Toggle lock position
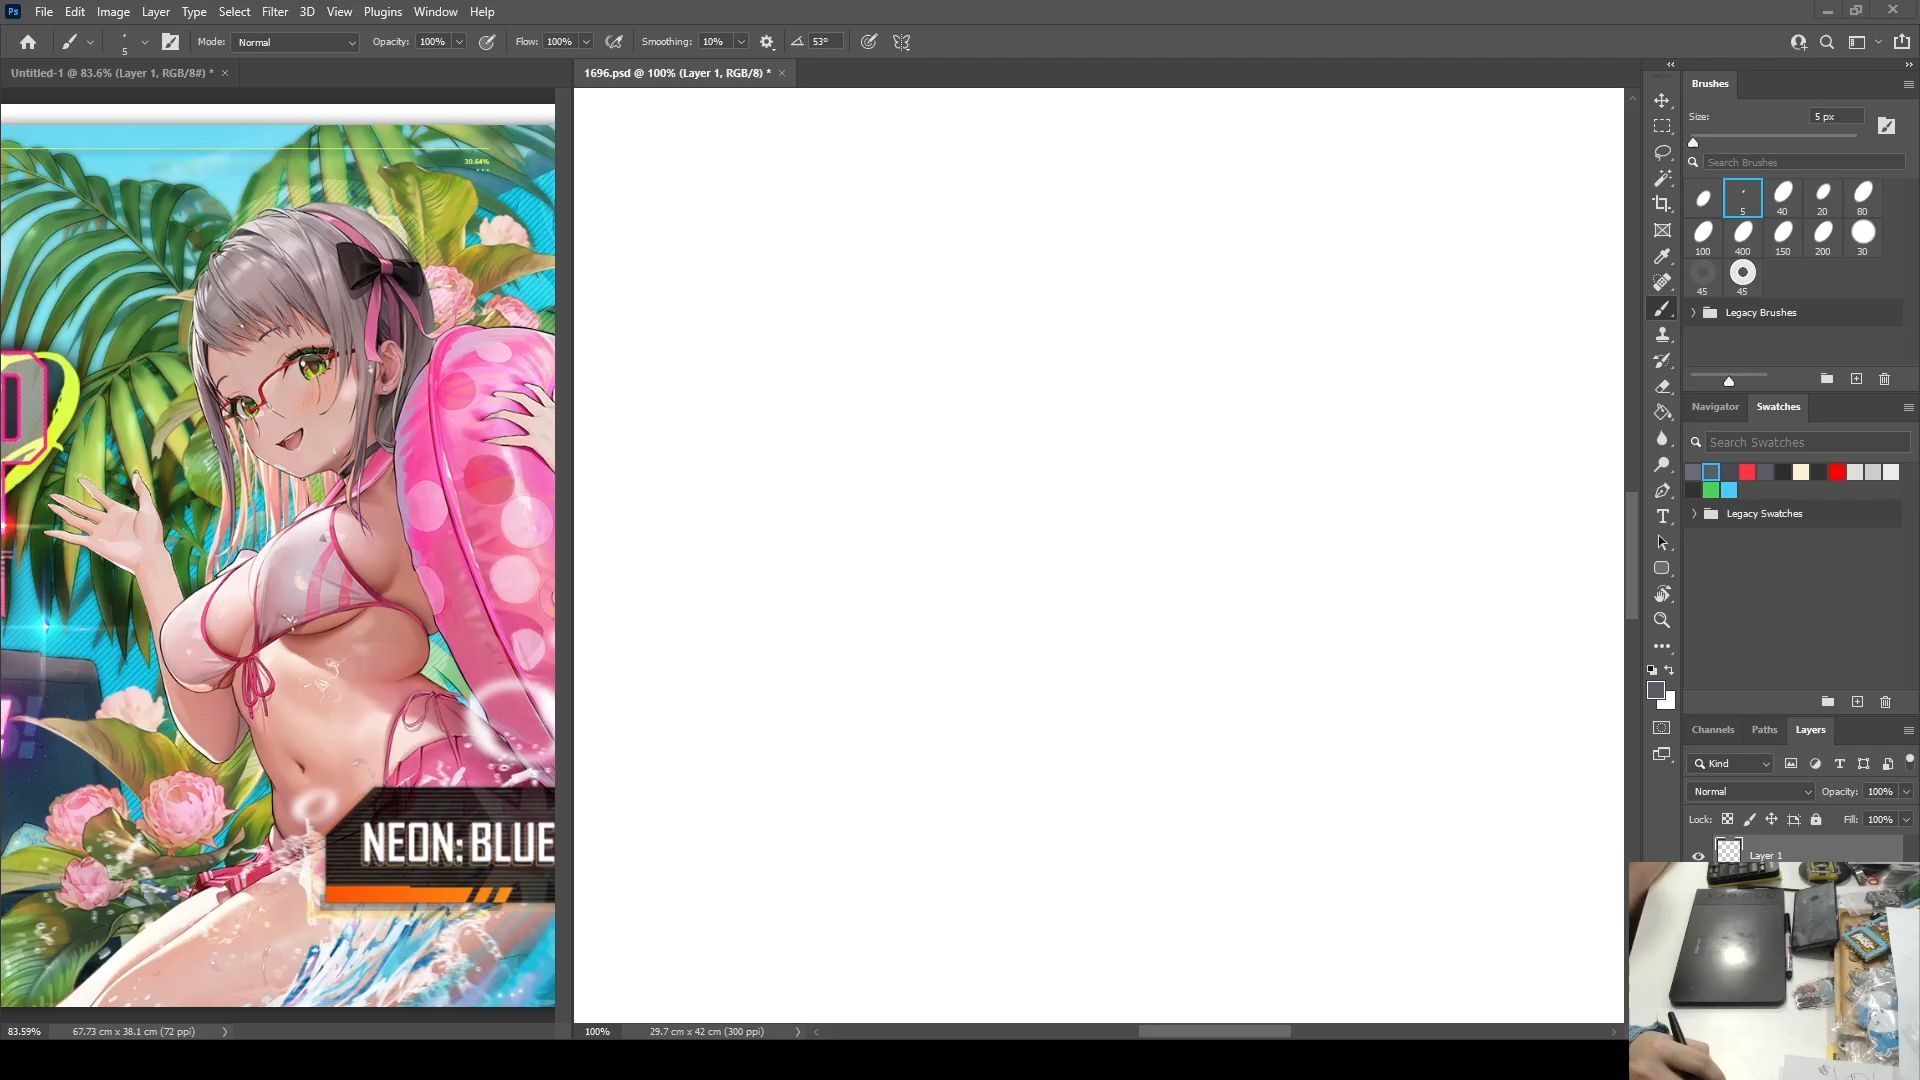 1771,819
